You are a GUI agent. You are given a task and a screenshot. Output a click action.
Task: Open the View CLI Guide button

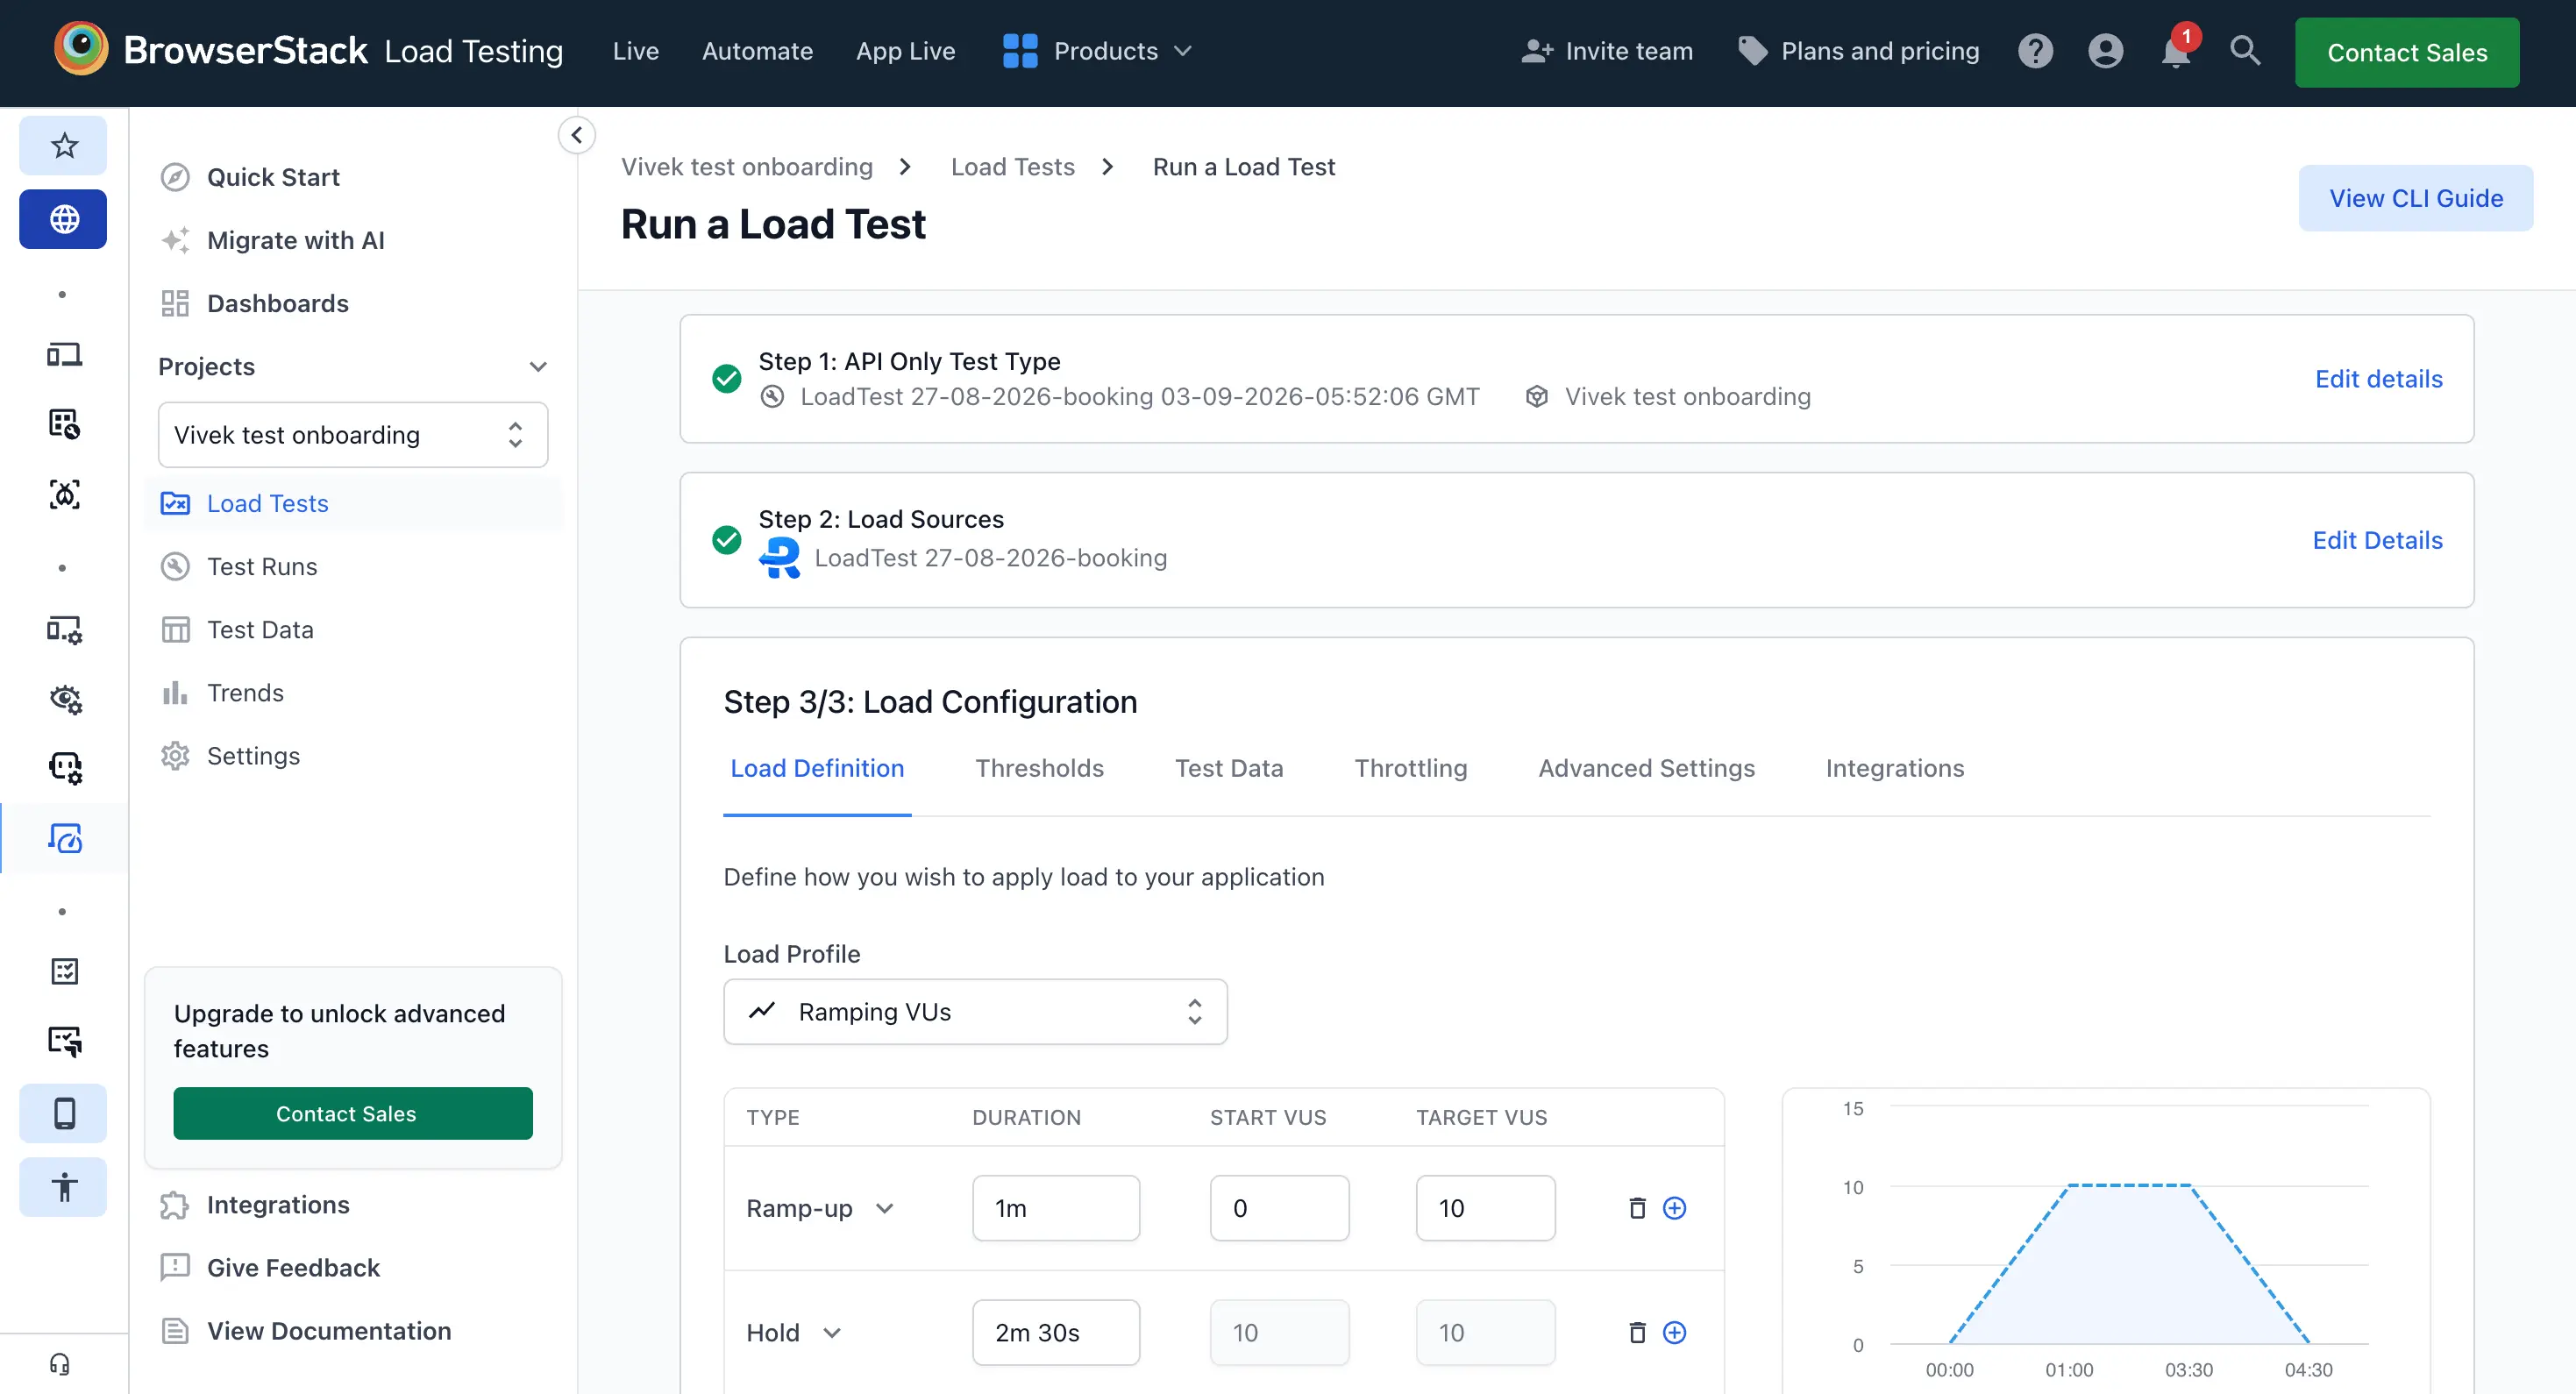[x=2416, y=198]
